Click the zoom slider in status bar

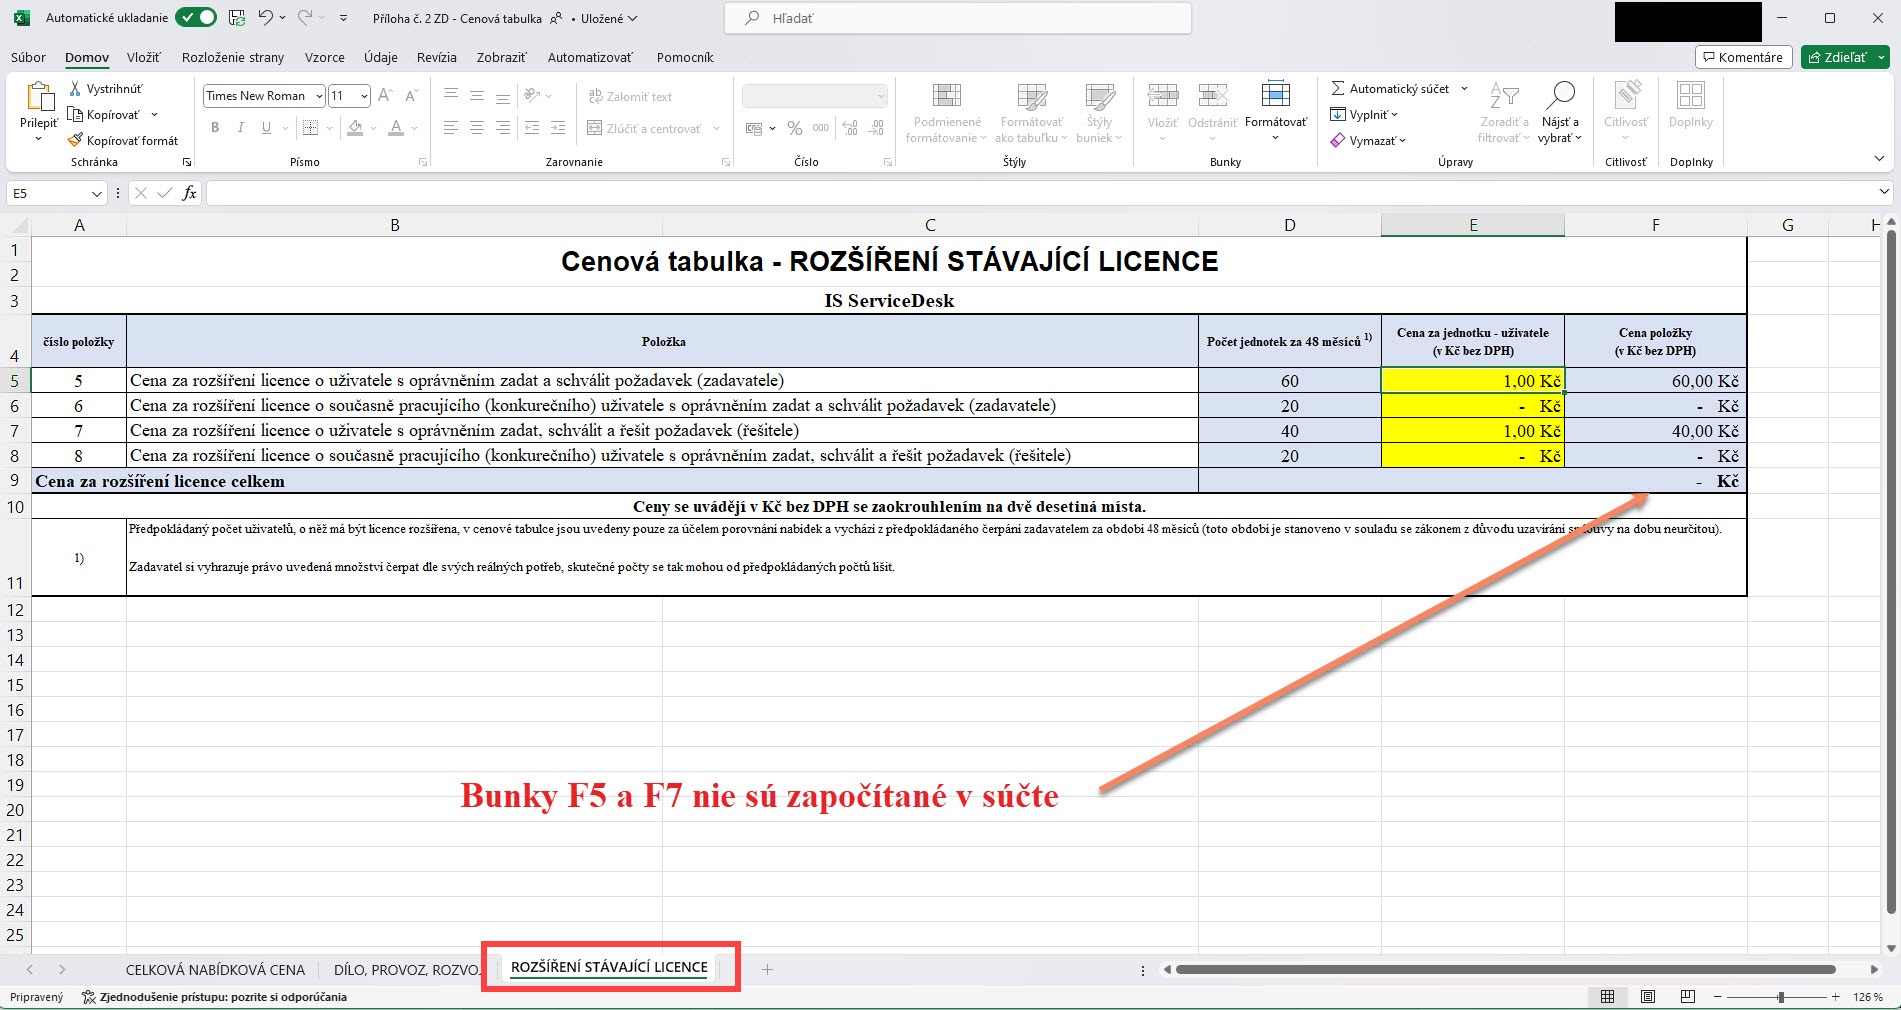pos(1780,997)
